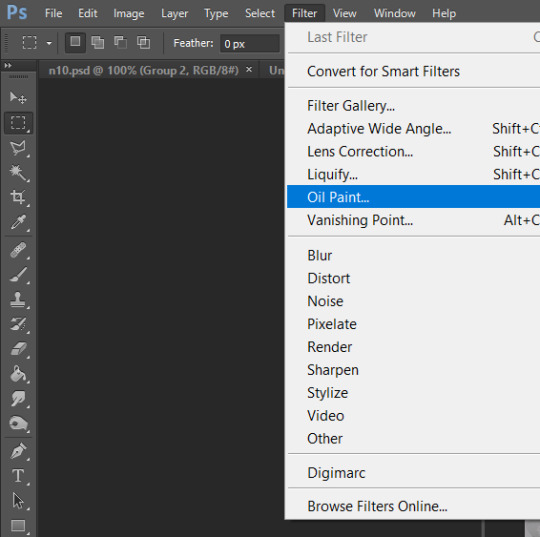Viewport: 540px width, 537px height.
Task: Select the Pen tool
Action: (18, 451)
